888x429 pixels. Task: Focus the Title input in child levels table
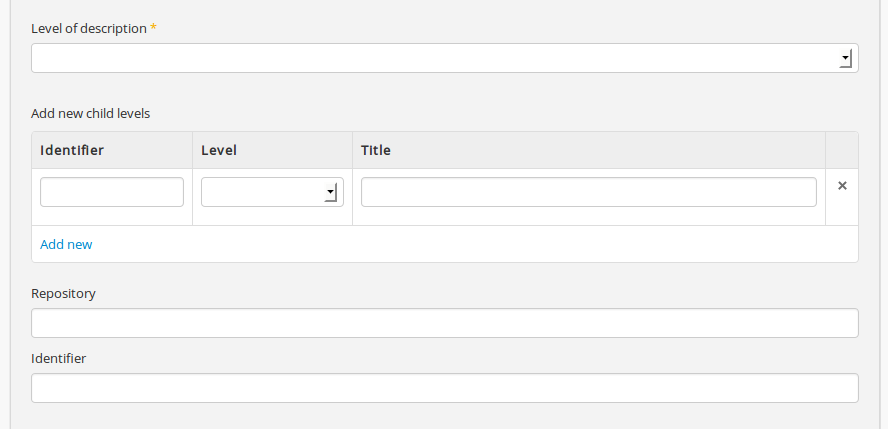tap(588, 192)
